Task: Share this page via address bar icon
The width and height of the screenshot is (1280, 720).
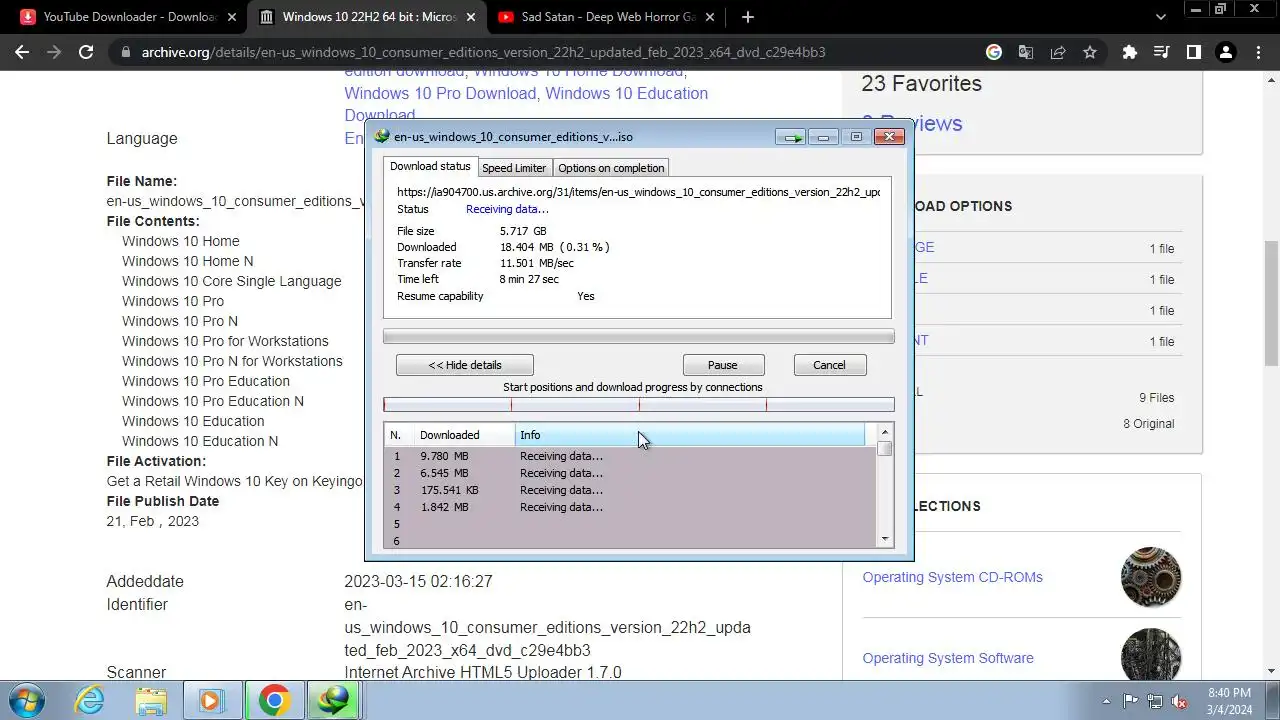Action: 1058,52
